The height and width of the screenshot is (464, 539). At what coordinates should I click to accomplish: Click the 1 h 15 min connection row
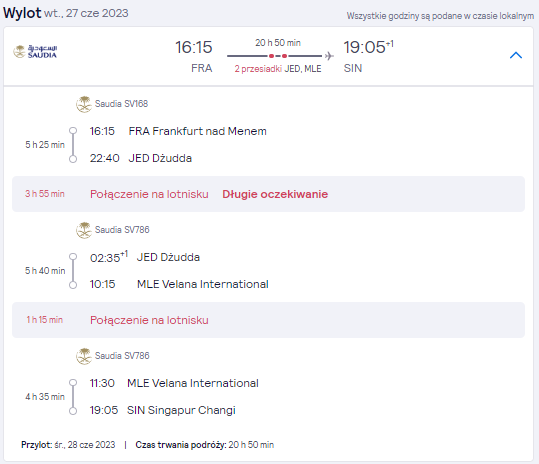click(x=268, y=320)
